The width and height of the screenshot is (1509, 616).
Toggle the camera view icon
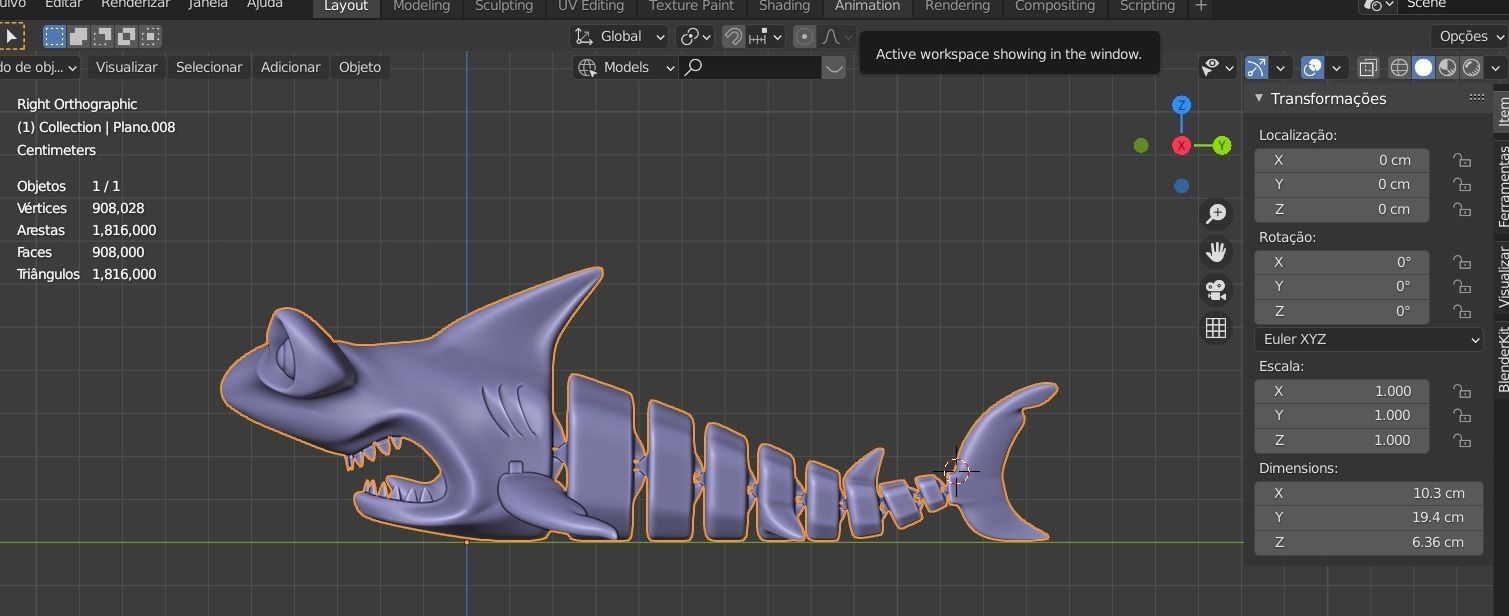[1216, 290]
